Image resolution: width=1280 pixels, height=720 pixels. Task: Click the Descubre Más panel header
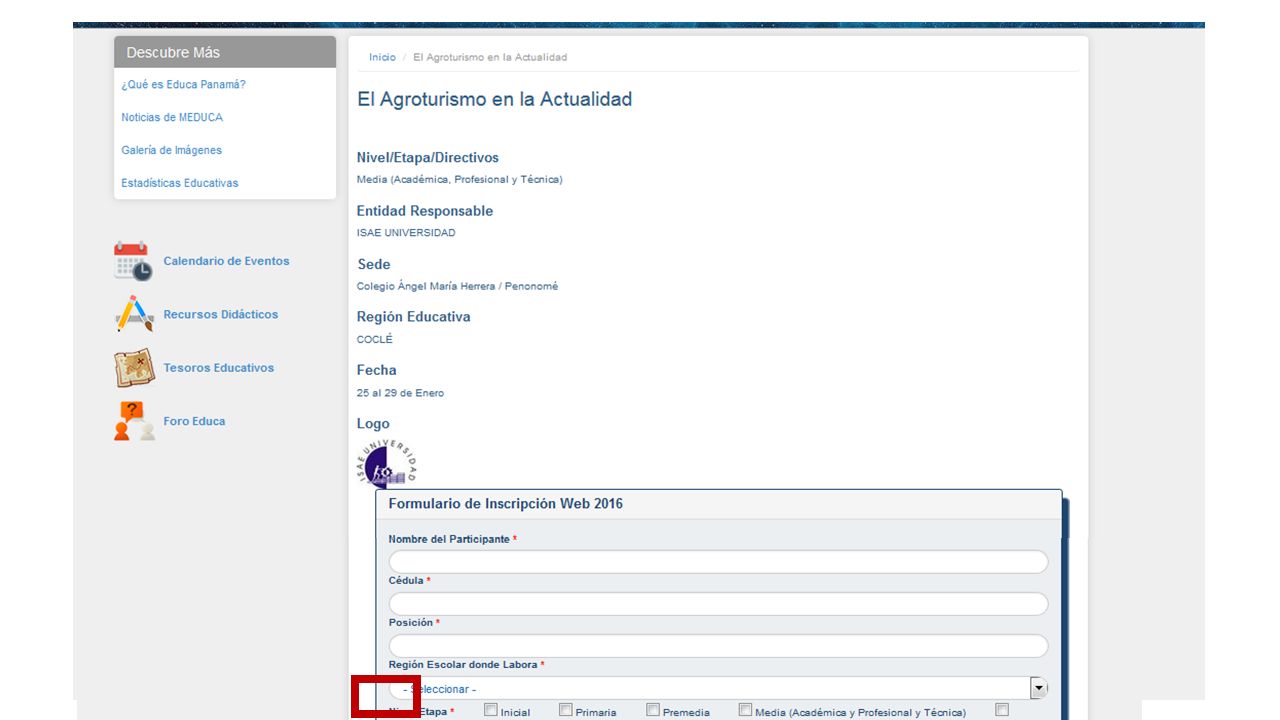pyautogui.click(x=225, y=52)
